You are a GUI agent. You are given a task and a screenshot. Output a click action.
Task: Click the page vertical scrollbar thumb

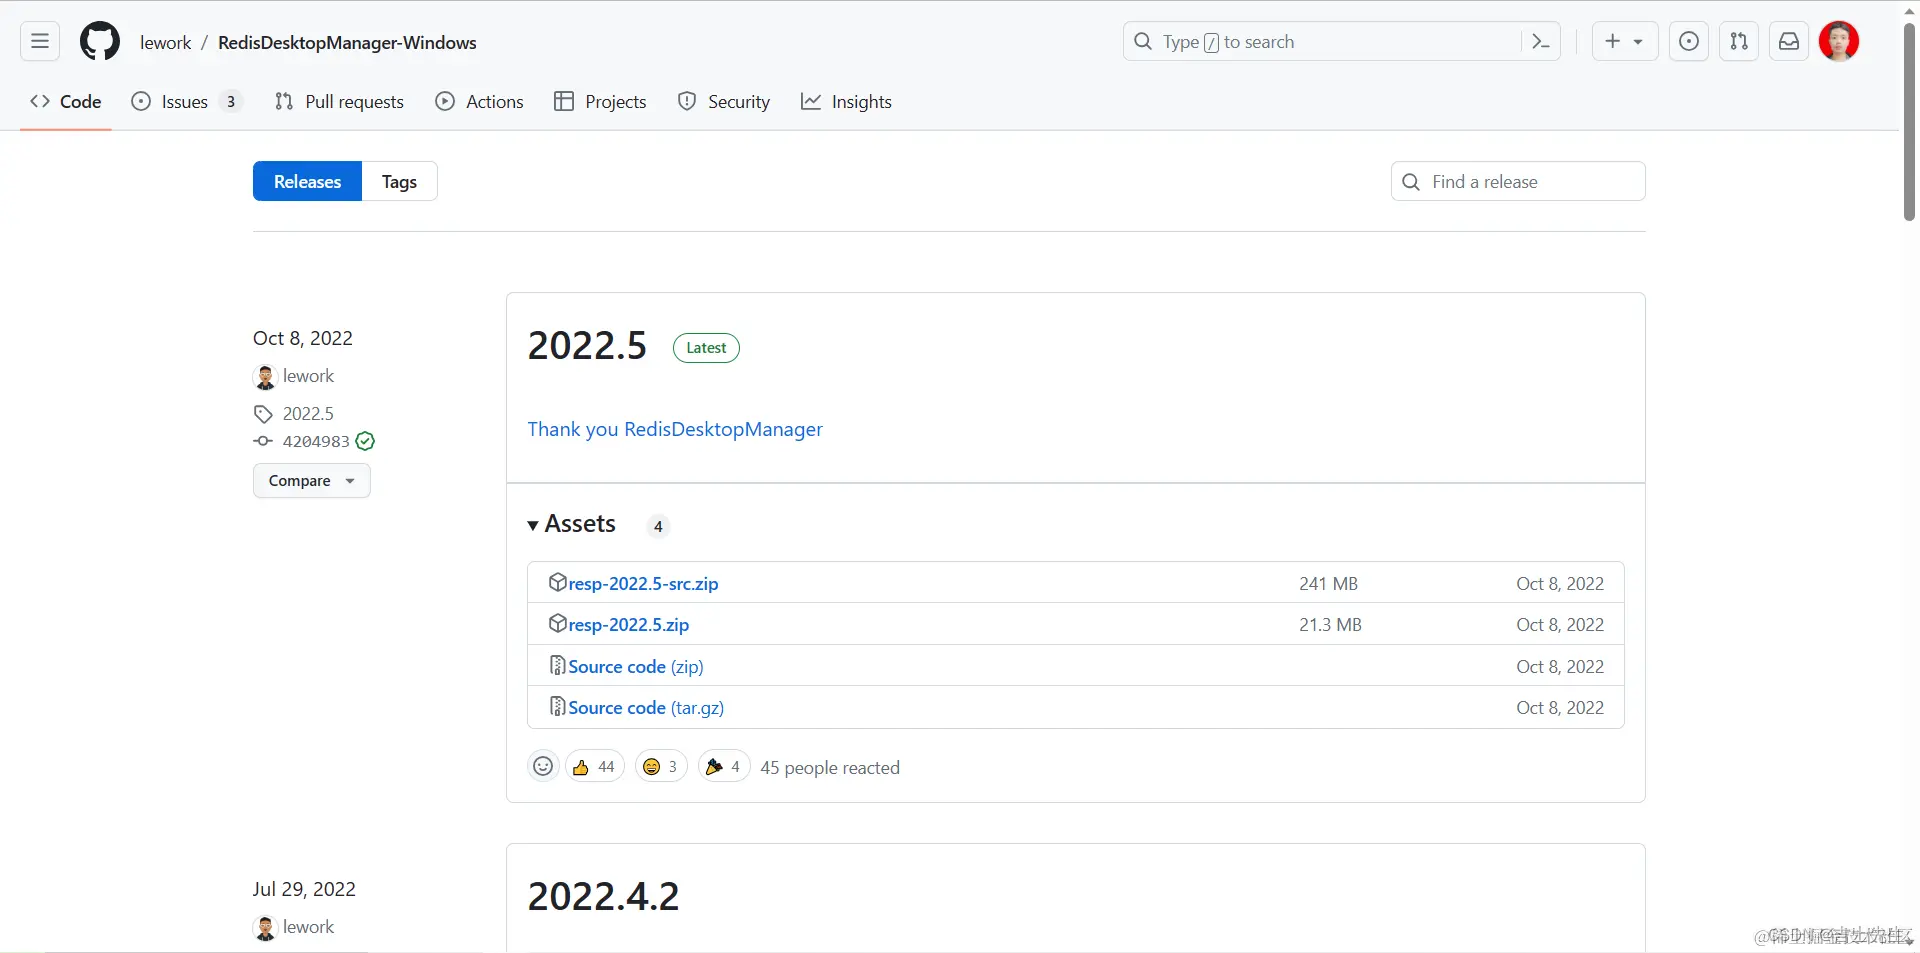[x=1909, y=120]
